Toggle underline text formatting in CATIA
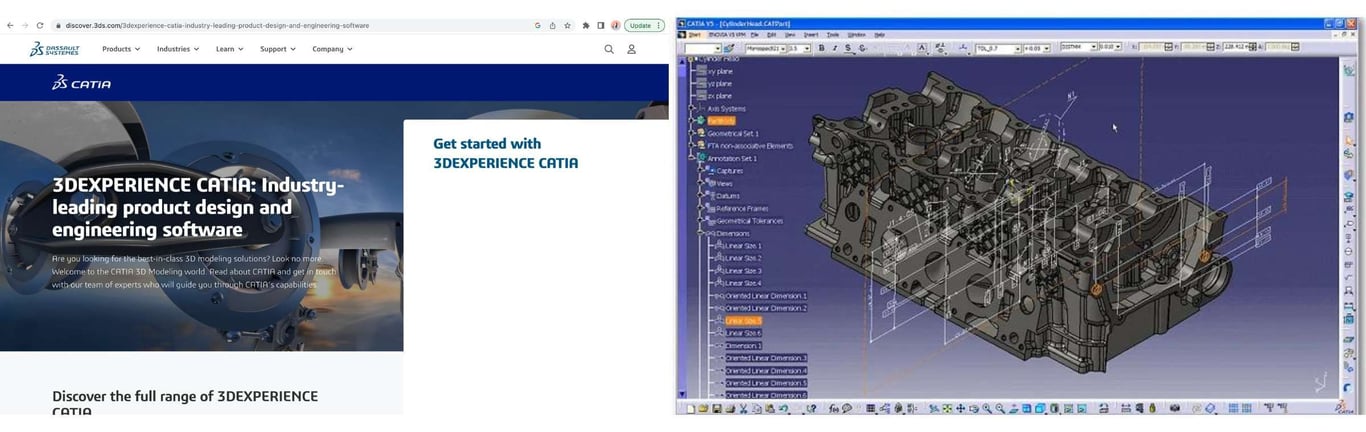 848,48
